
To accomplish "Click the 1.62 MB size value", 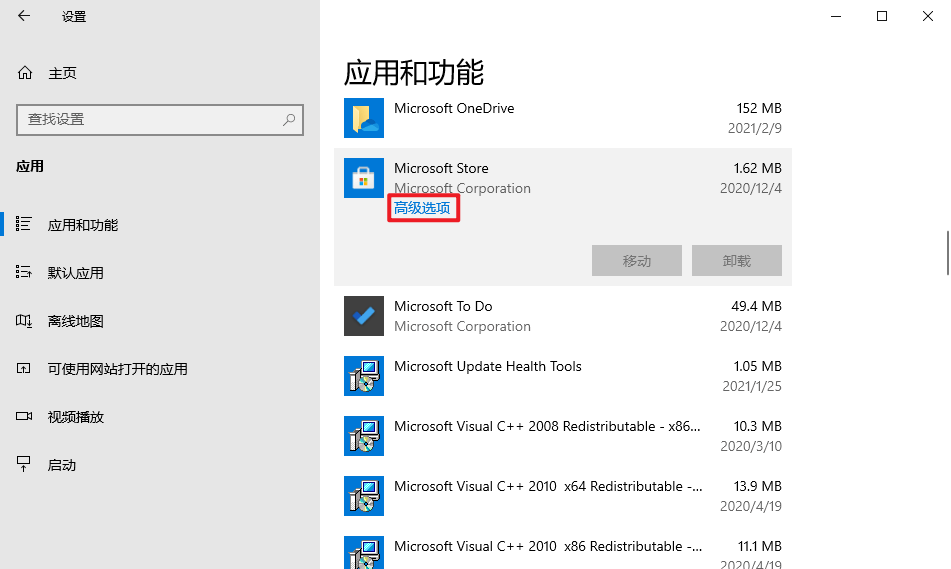I will tap(758, 168).
